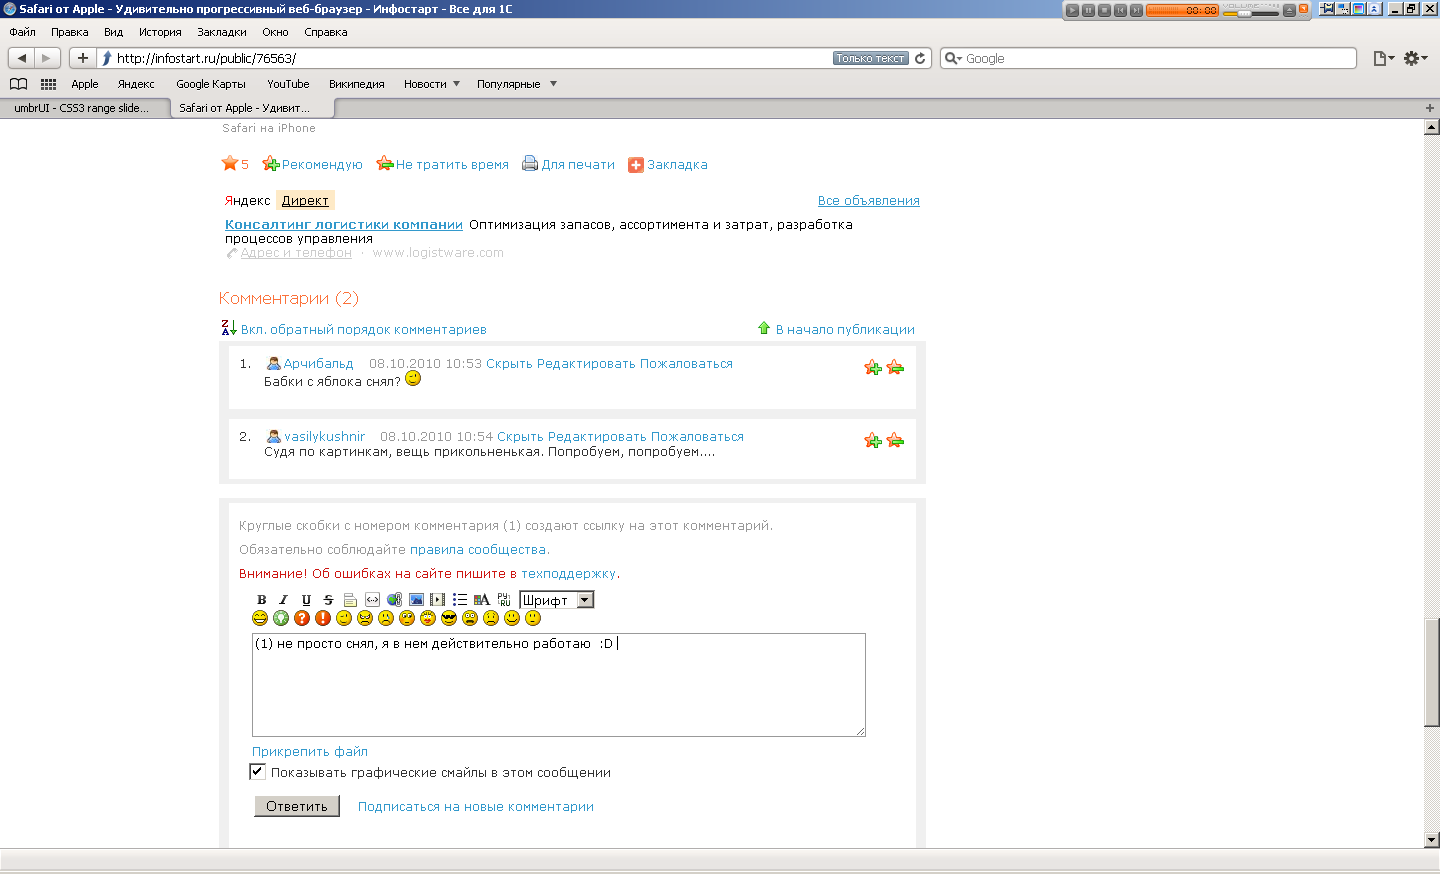Open the История menu
The width and height of the screenshot is (1440, 874).
[160, 32]
